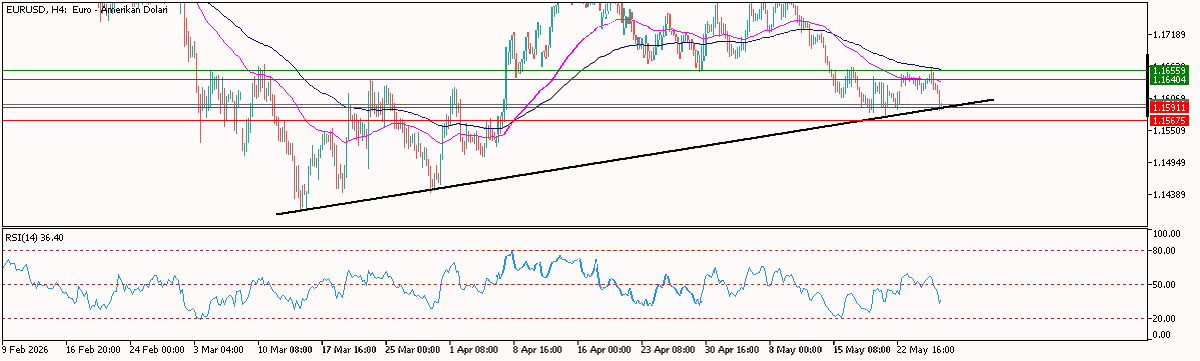Click the RSI scale value 20.00

click(x=1165, y=319)
